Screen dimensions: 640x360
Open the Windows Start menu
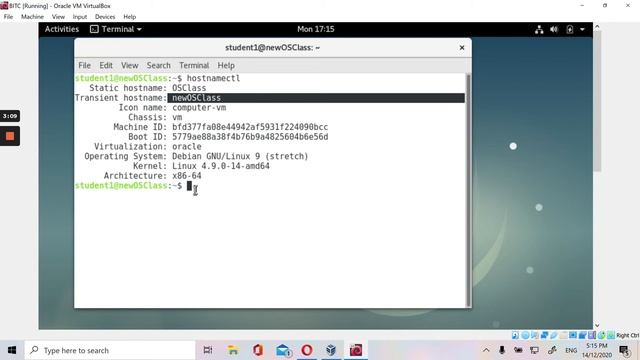click(x=12, y=350)
